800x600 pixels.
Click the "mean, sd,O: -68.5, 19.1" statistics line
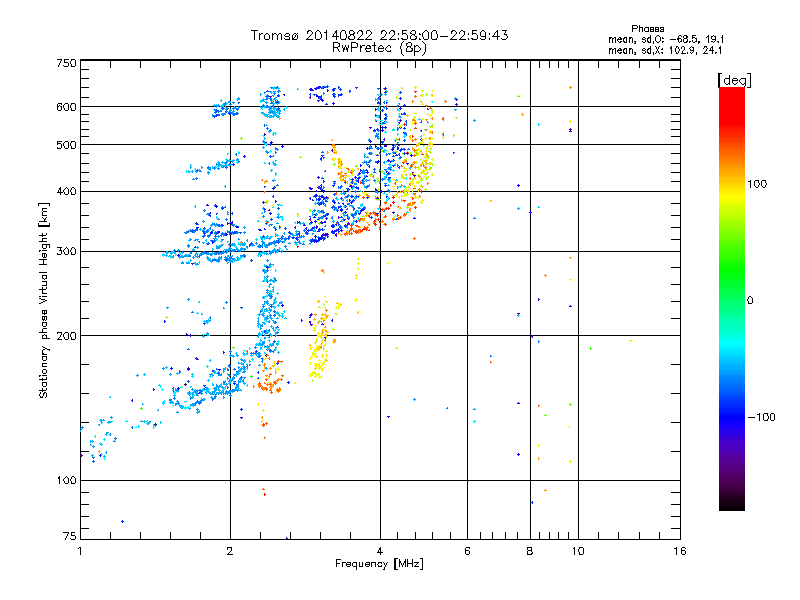point(666,39)
